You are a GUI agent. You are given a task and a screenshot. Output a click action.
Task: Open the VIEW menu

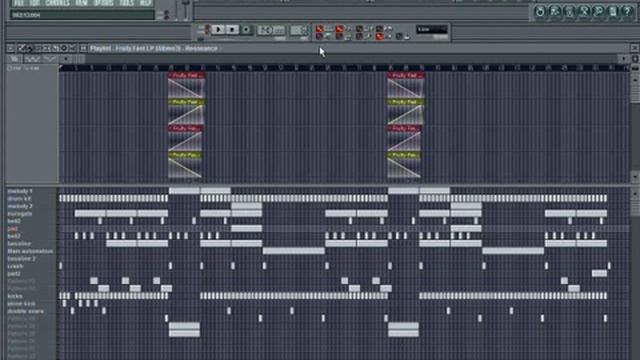point(81,3)
